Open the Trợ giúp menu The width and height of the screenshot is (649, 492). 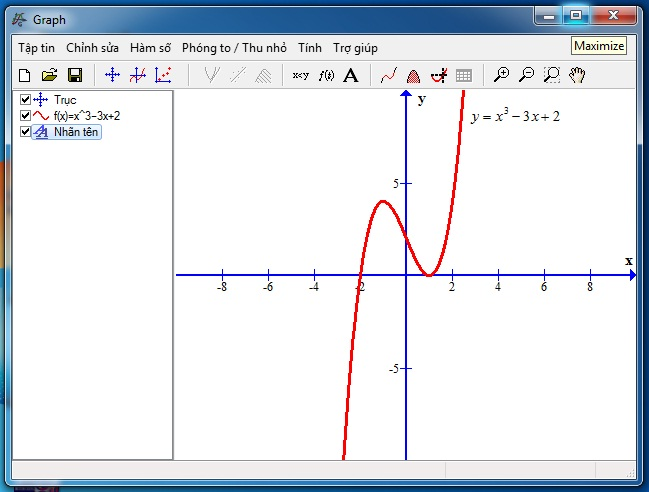point(355,48)
